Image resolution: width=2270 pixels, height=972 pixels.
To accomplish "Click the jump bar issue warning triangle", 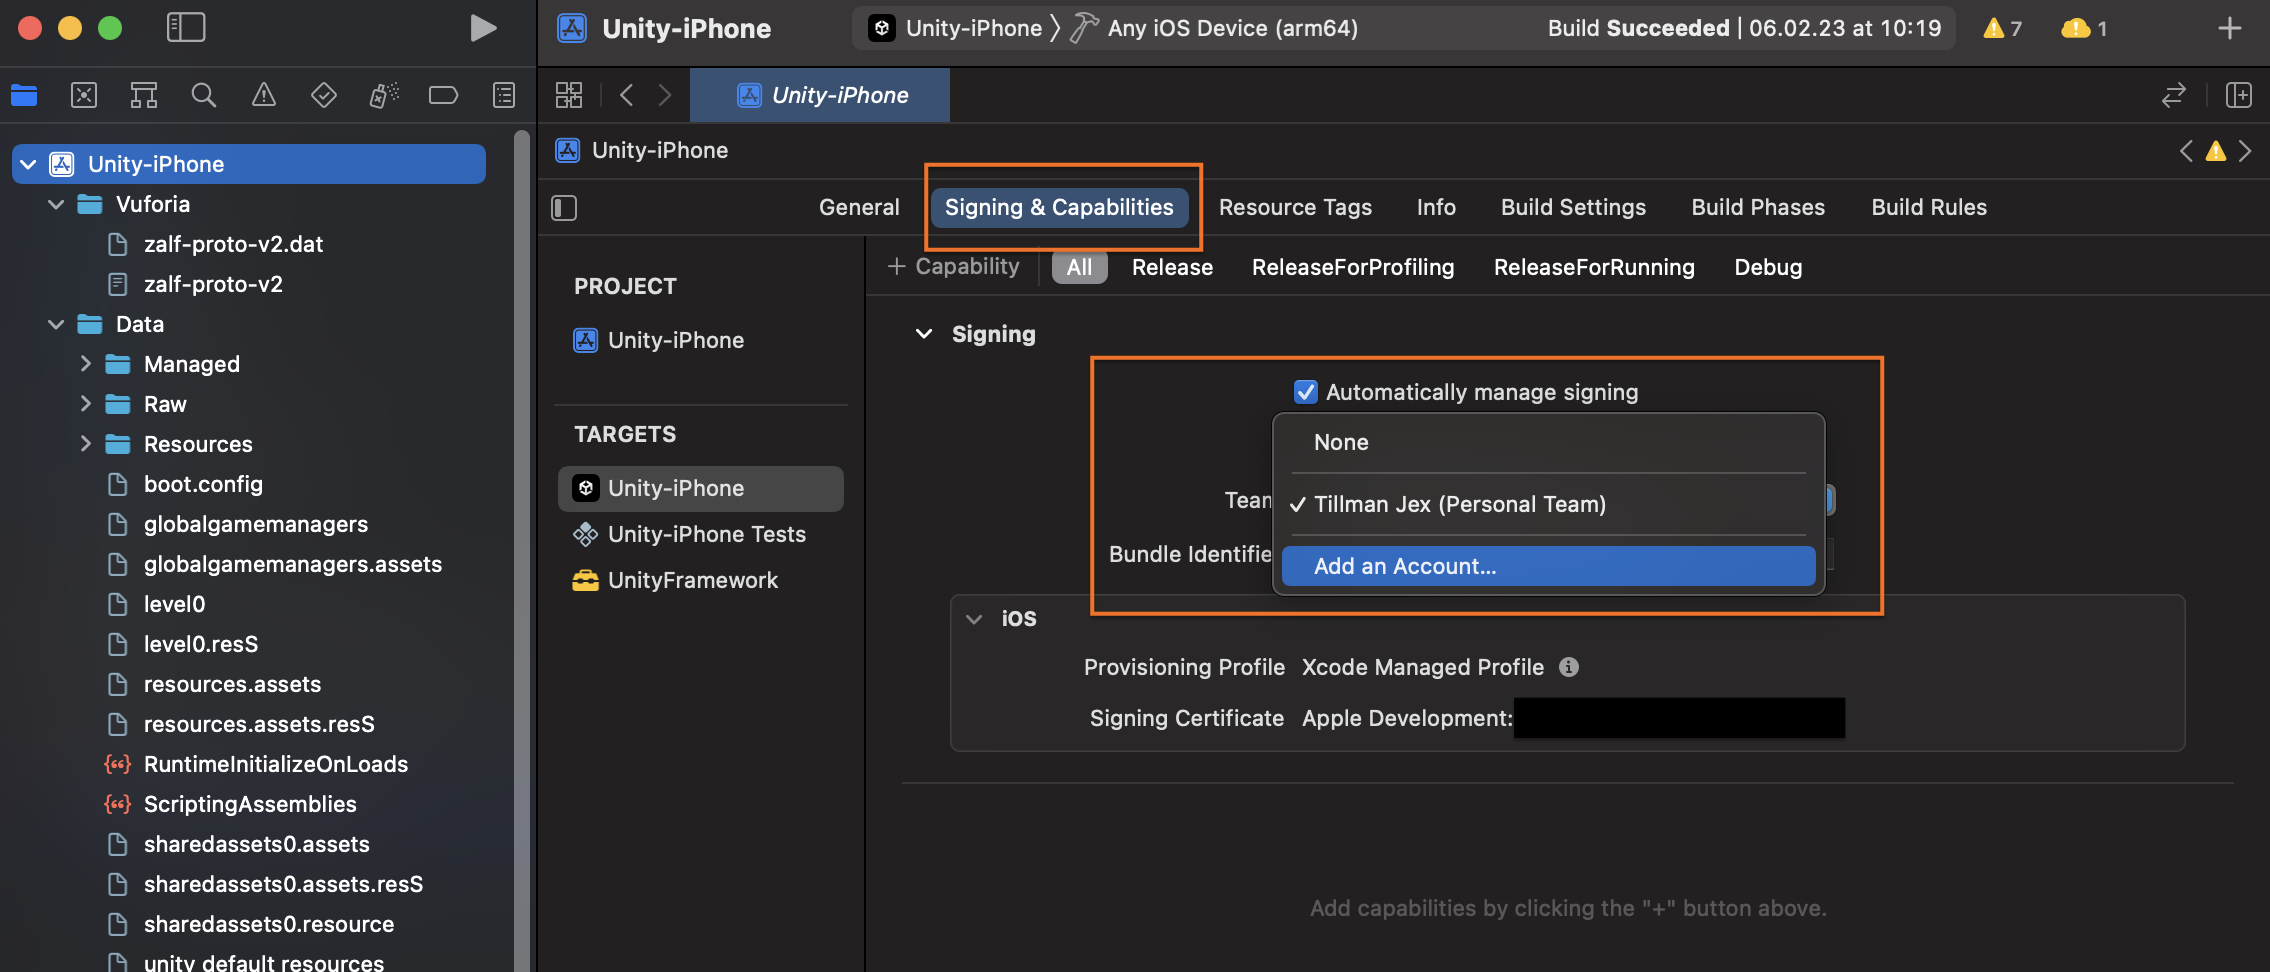I will [x=2216, y=151].
